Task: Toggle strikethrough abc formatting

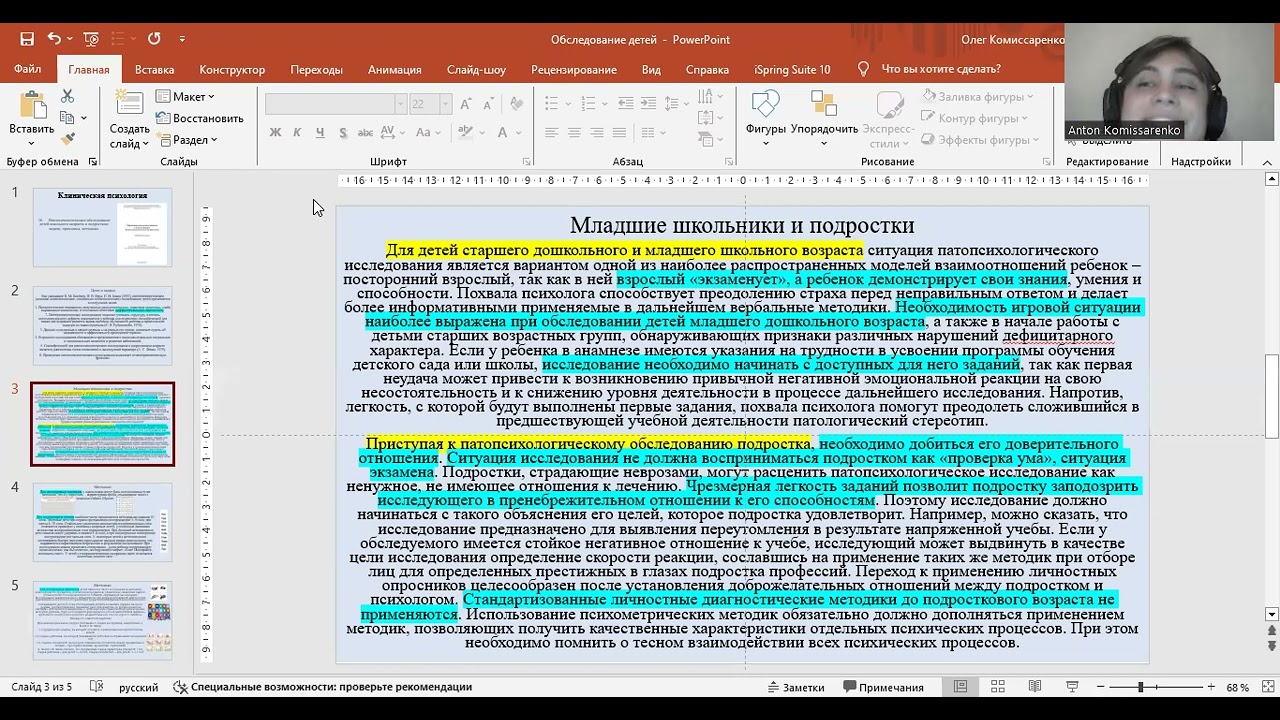Action: point(365,132)
